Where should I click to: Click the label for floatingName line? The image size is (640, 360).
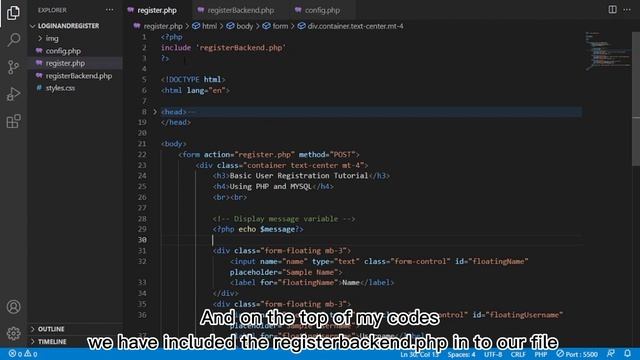[x=312, y=282]
